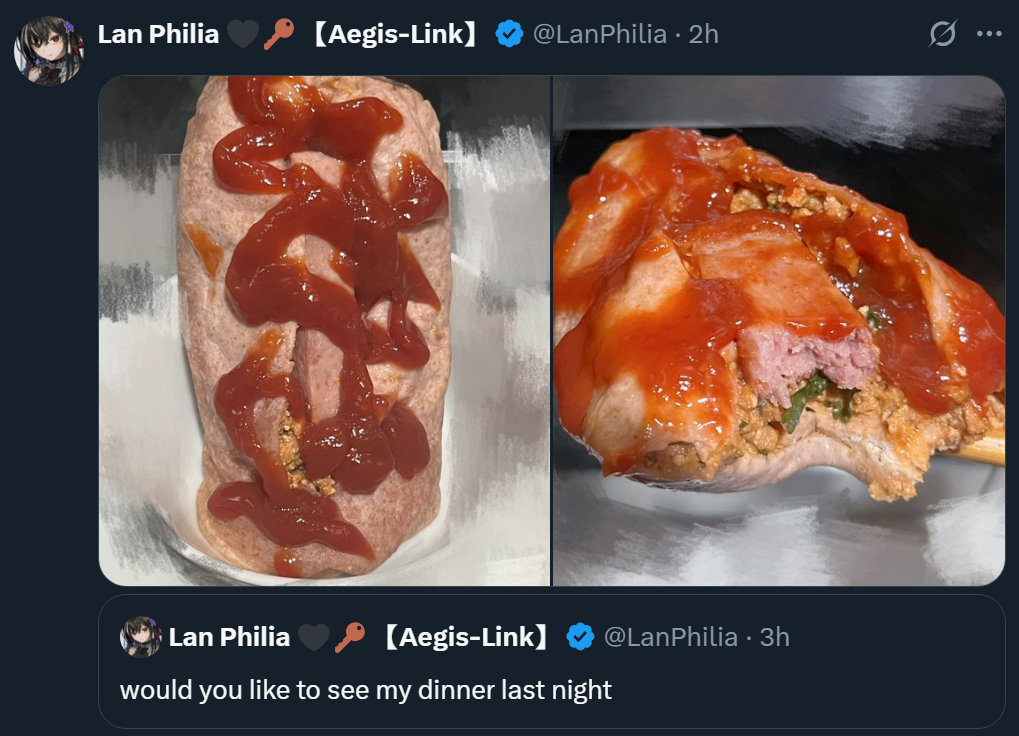Image resolution: width=1019 pixels, height=736 pixels.
Task: Click the dark heart emoji in the main post name
Action: (x=241, y=34)
